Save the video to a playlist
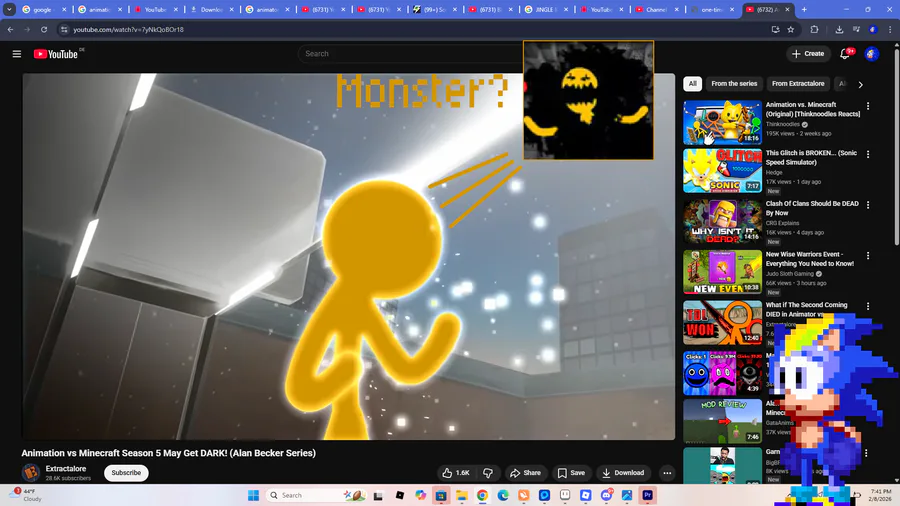Image resolution: width=900 pixels, height=506 pixels. pyautogui.click(x=571, y=473)
